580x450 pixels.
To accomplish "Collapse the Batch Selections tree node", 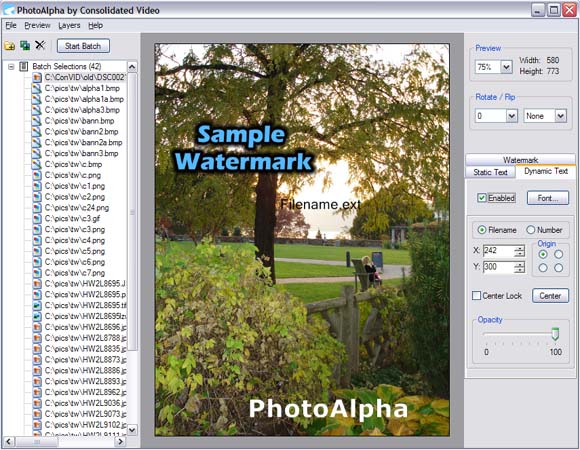I will point(11,67).
